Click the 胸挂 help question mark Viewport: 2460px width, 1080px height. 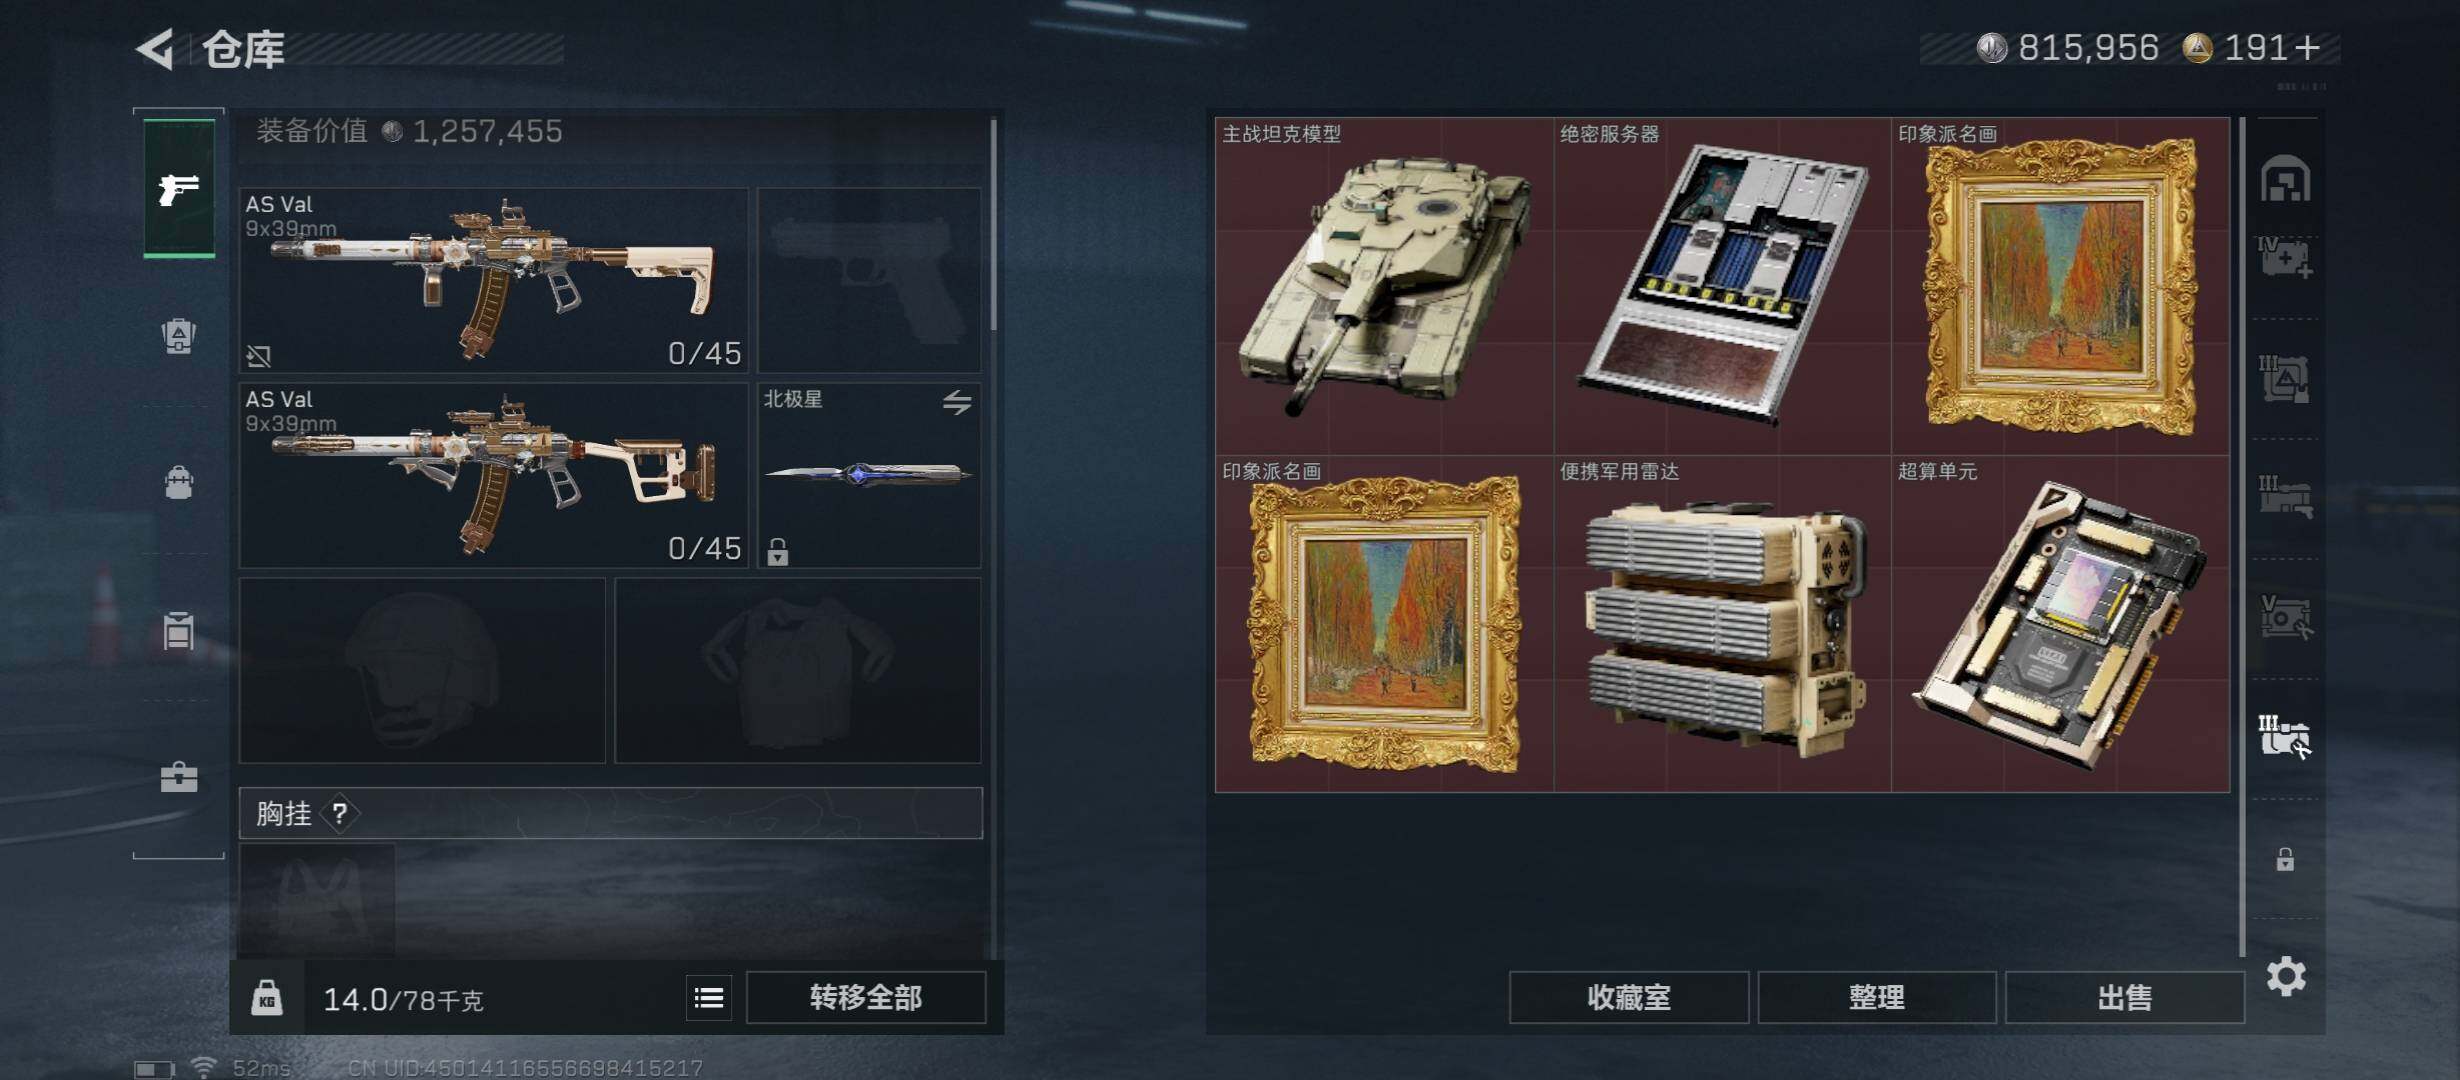pyautogui.click(x=340, y=813)
